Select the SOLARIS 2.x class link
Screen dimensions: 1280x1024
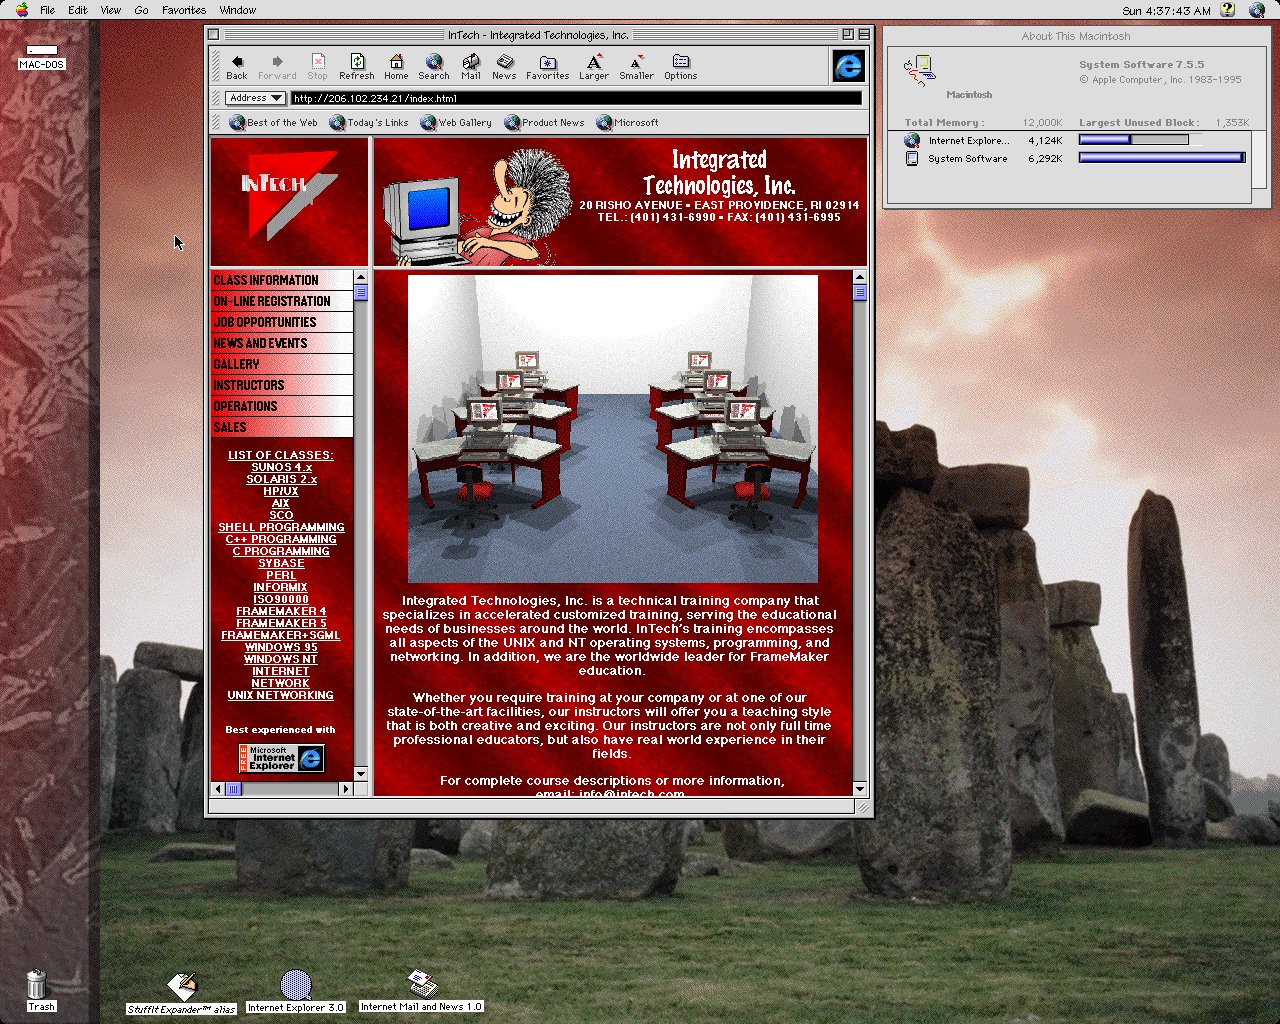[x=280, y=479]
